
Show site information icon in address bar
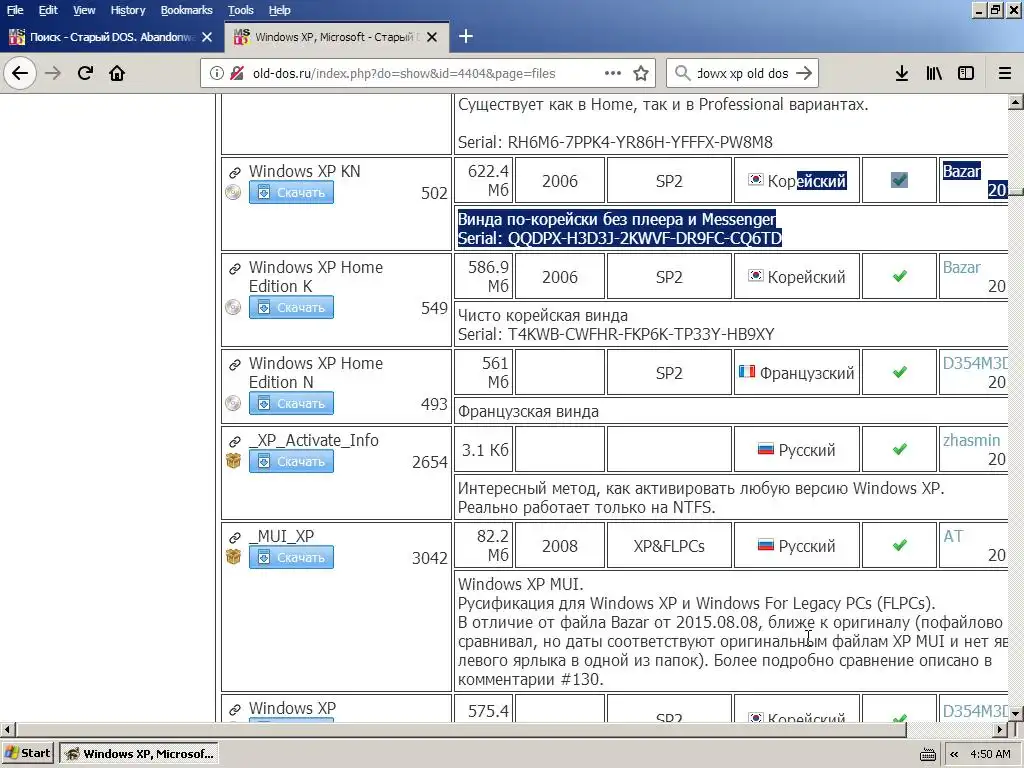click(x=217, y=73)
